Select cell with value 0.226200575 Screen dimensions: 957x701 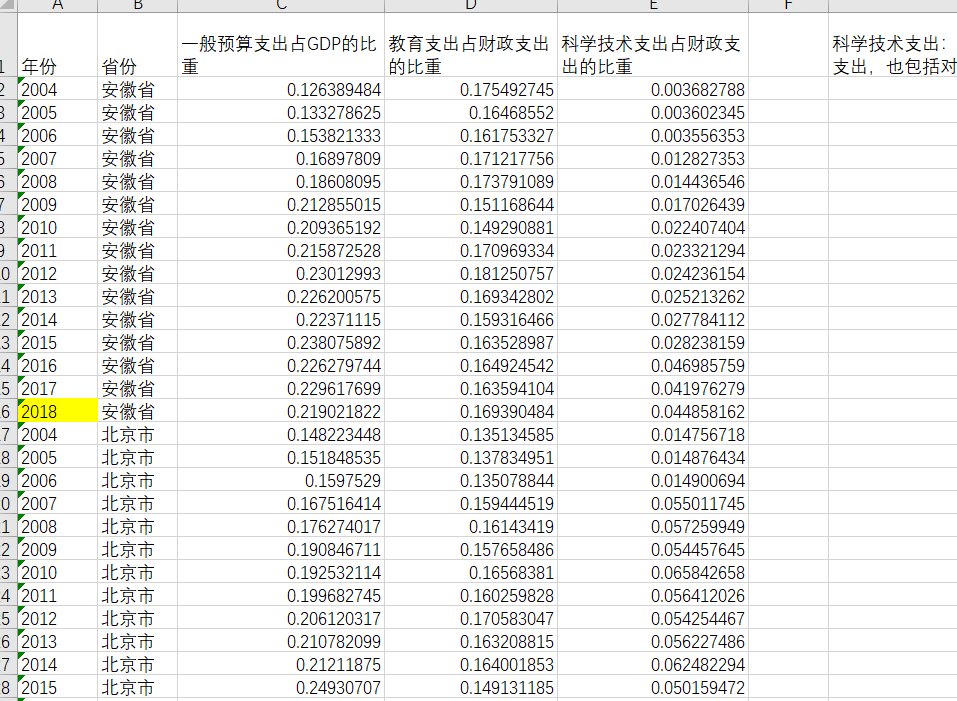(281, 296)
